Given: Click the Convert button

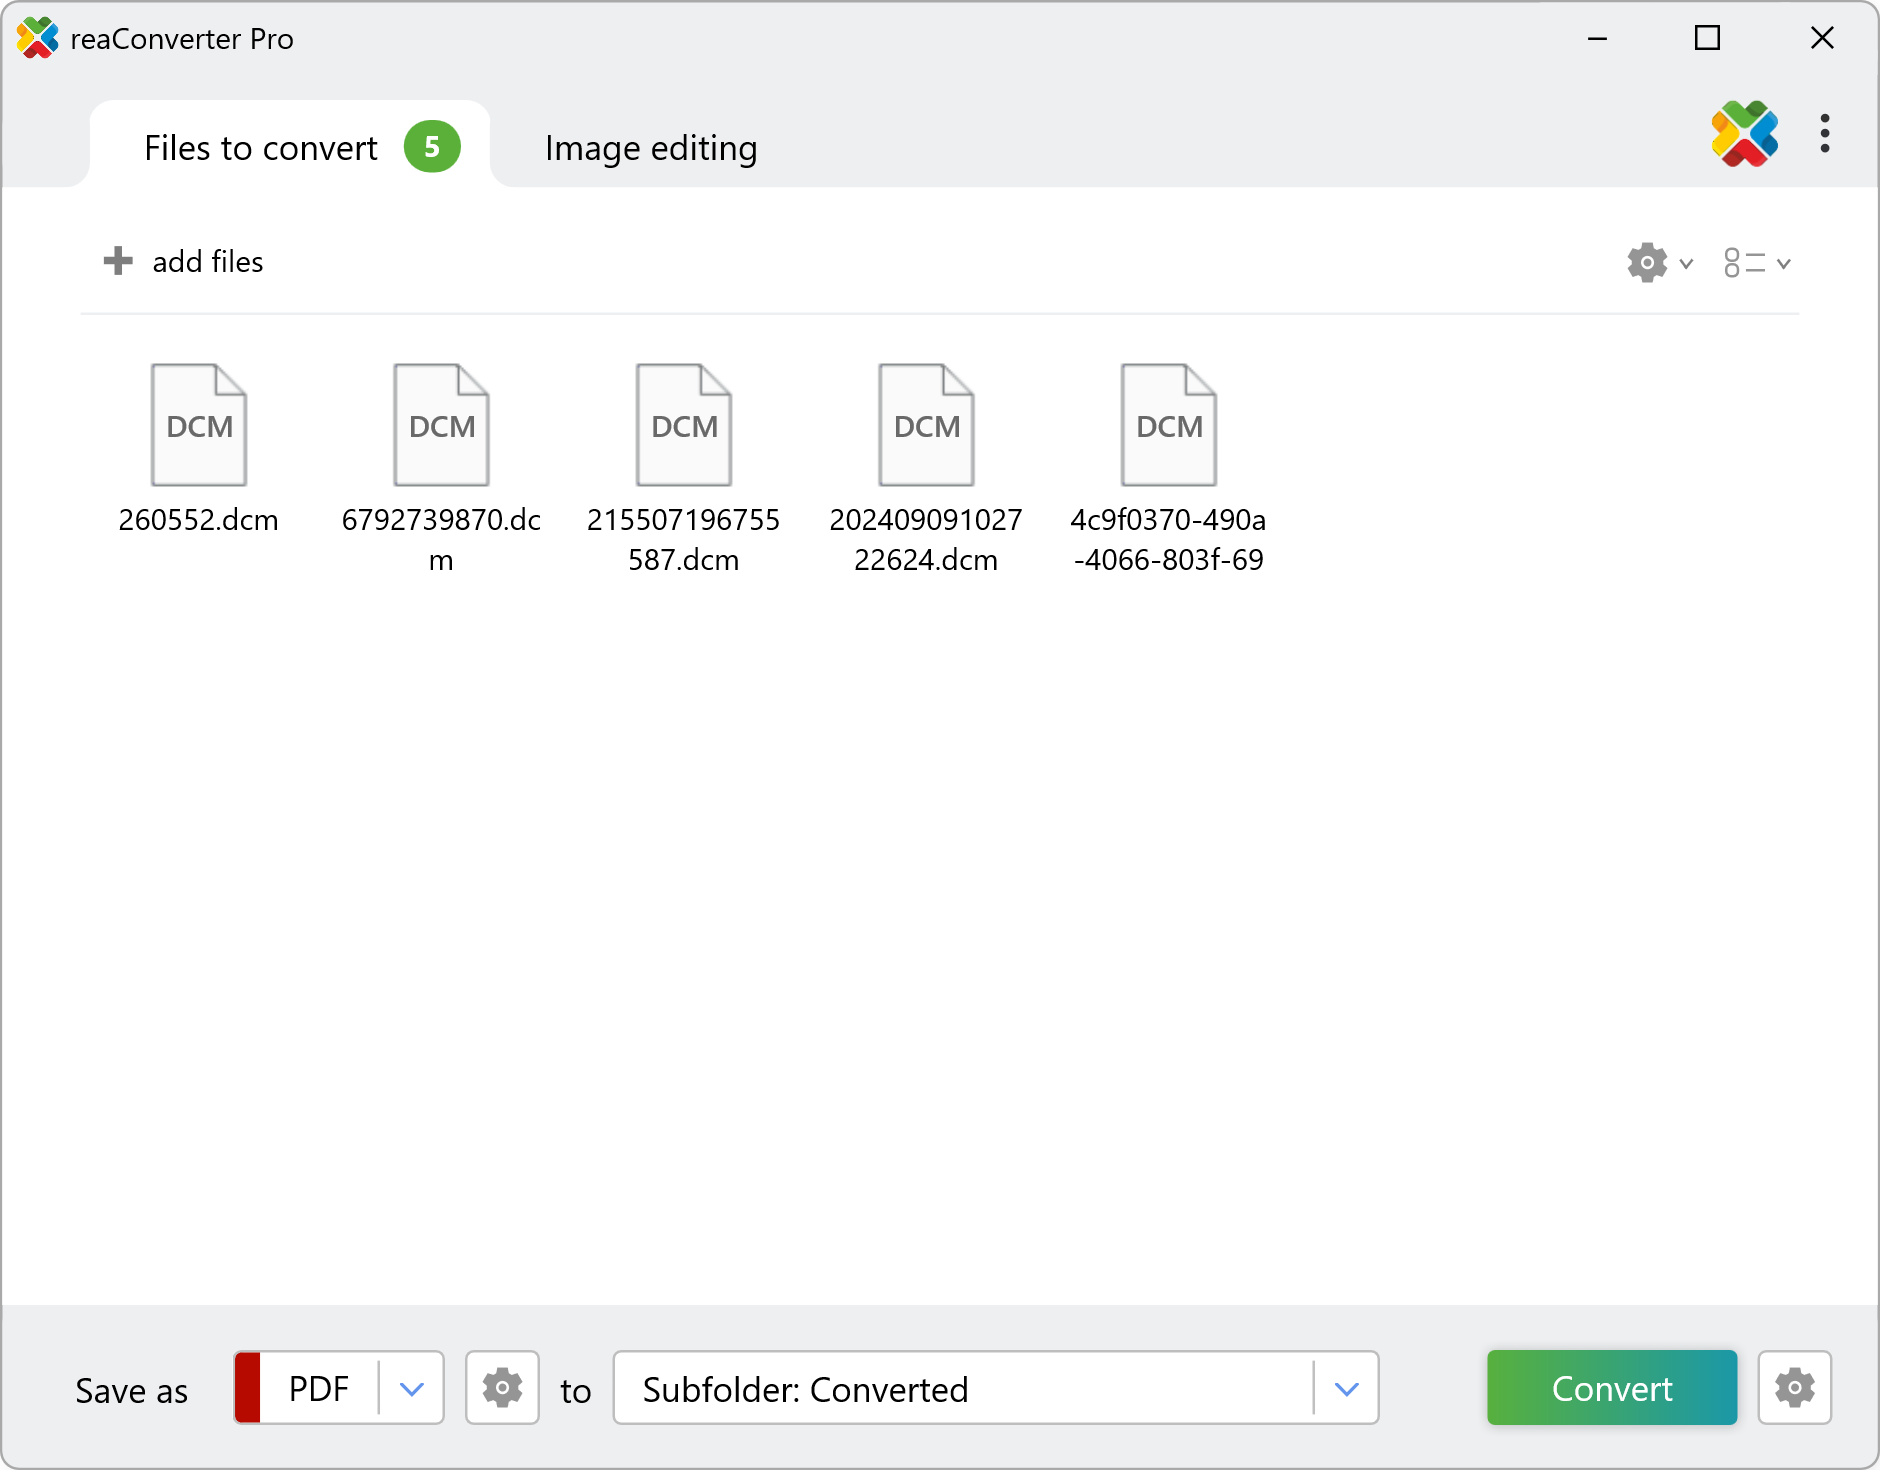Looking at the screenshot, I should [x=1611, y=1388].
